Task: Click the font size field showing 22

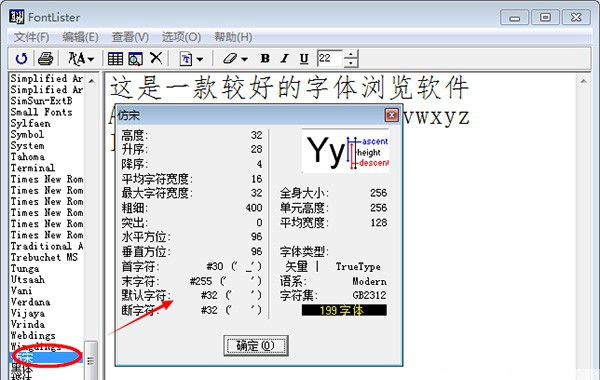Action: coord(330,59)
